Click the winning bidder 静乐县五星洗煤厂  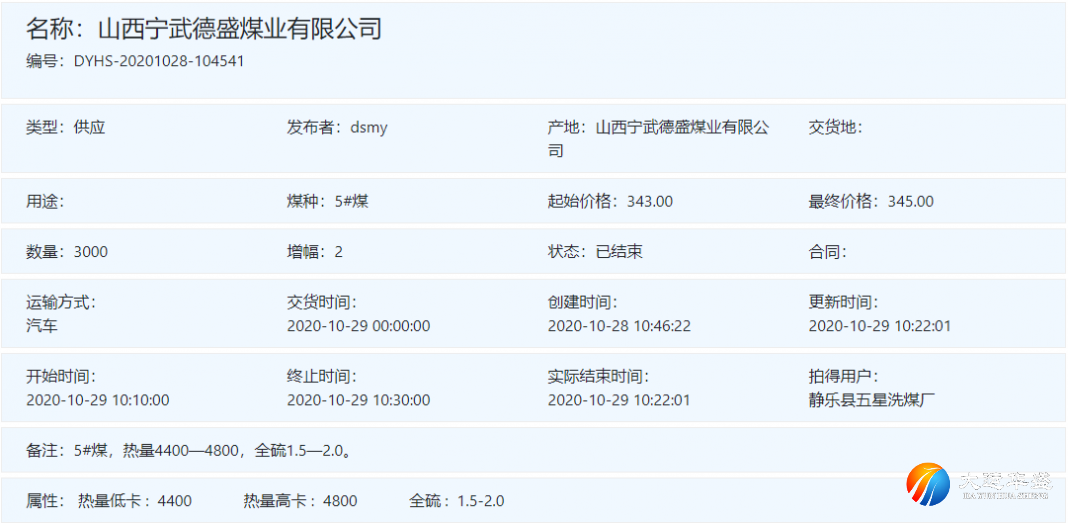tap(872, 400)
